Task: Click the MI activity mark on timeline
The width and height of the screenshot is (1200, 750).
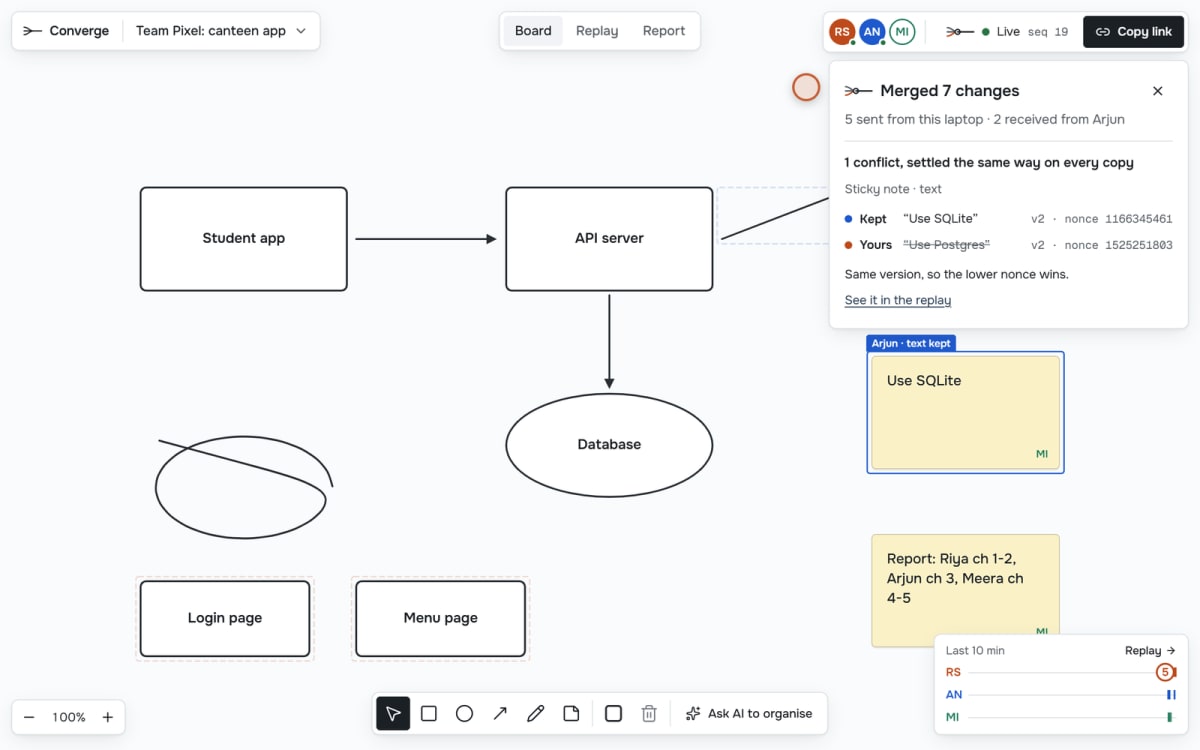Action: click(x=1169, y=717)
